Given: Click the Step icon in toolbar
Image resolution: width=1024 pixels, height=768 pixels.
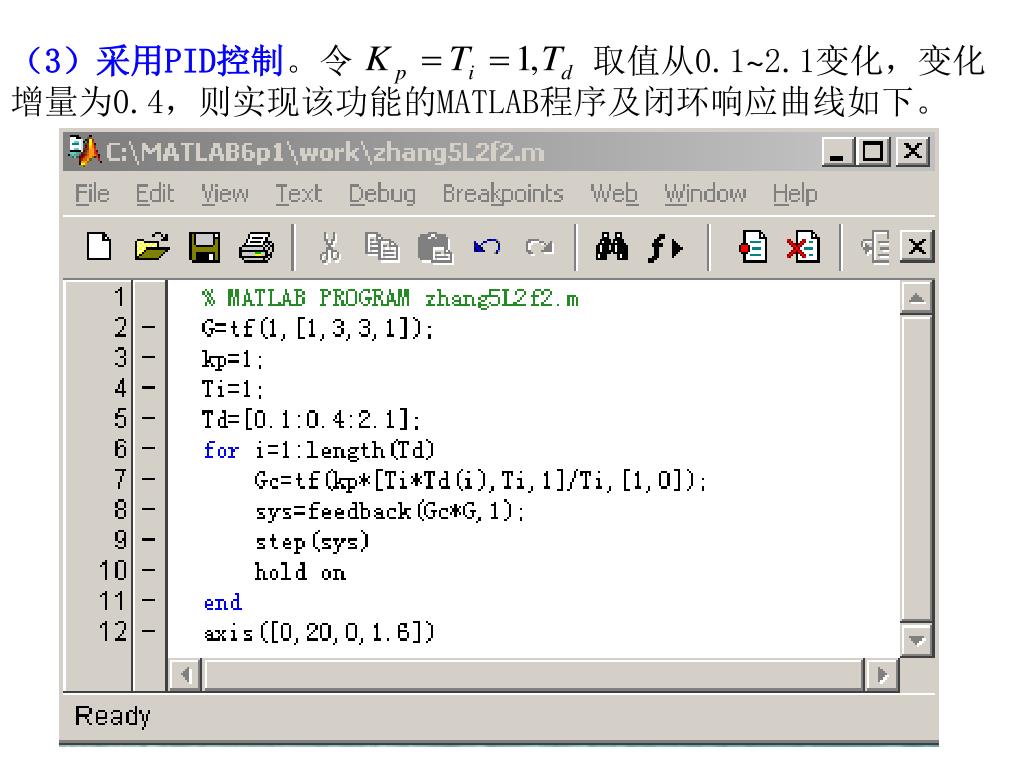Looking at the screenshot, I should tap(876, 247).
